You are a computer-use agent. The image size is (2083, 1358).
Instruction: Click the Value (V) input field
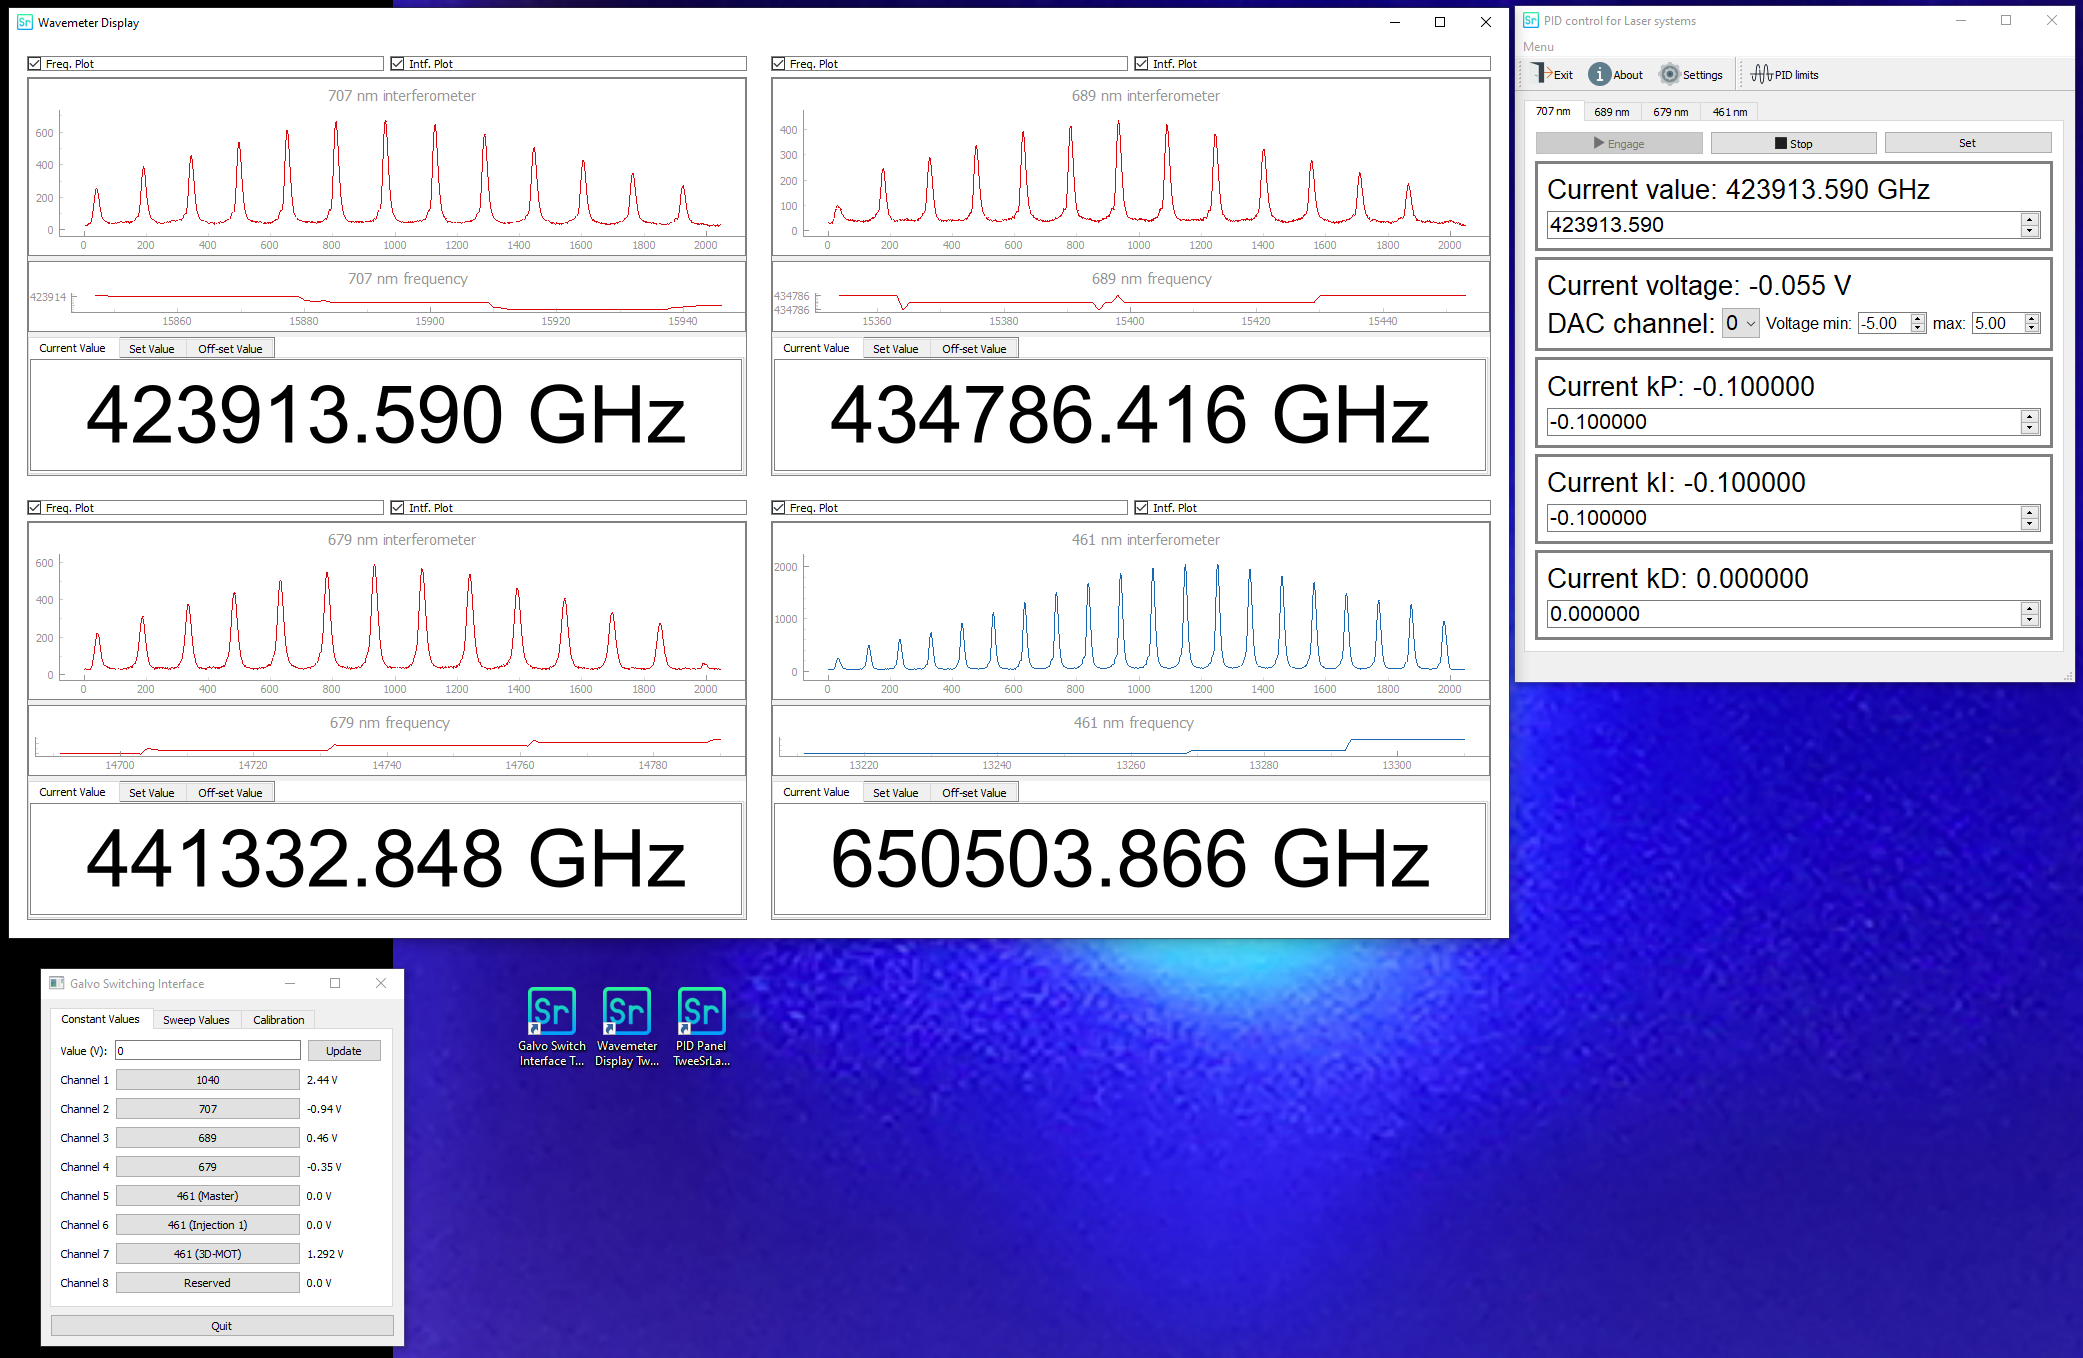tap(207, 1050)
